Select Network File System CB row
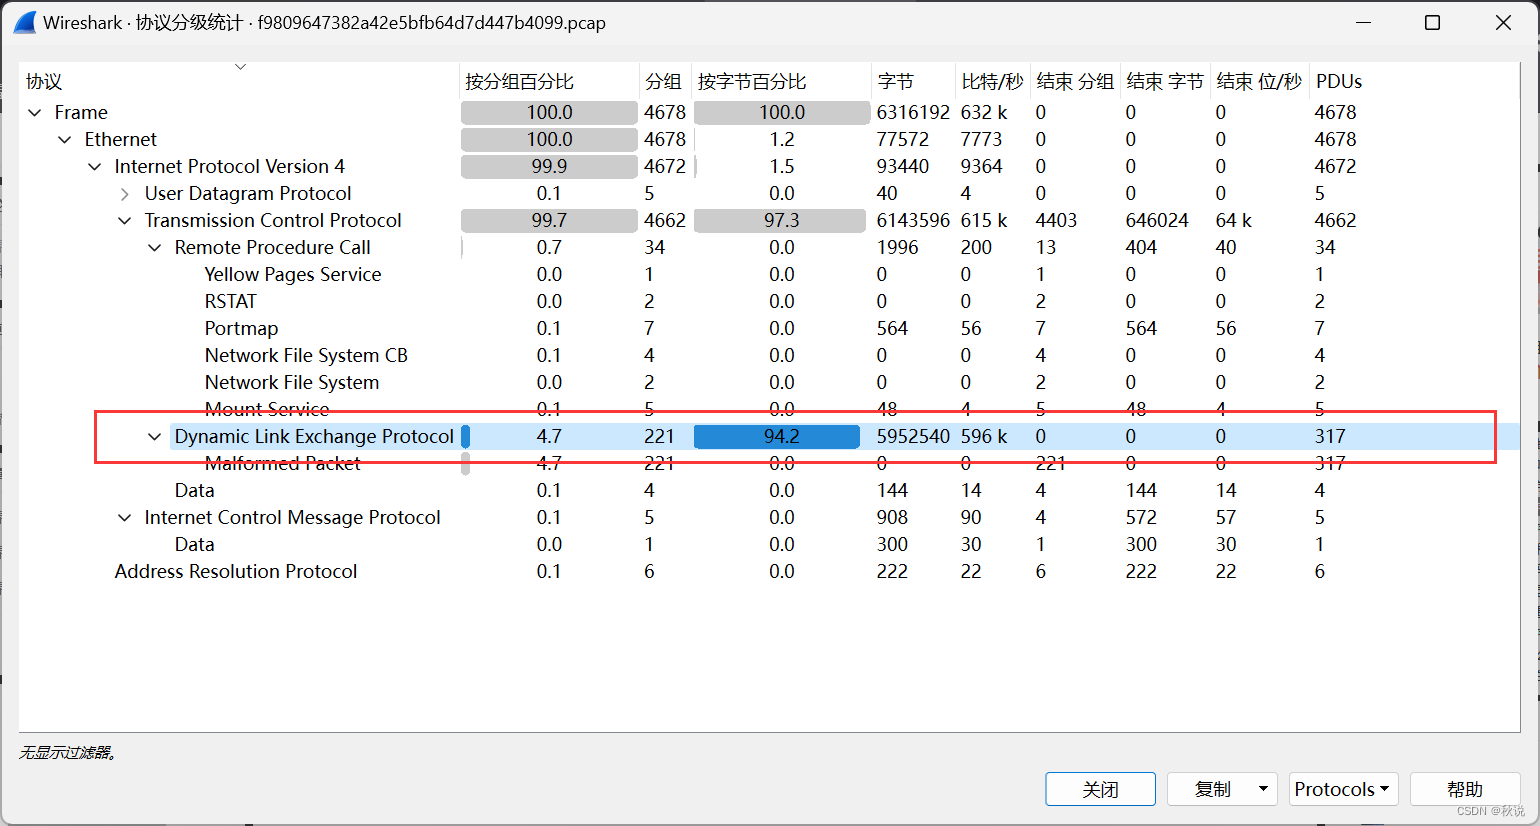The height and width of the screenshot is (826, 1540). [x=769, y=356]
